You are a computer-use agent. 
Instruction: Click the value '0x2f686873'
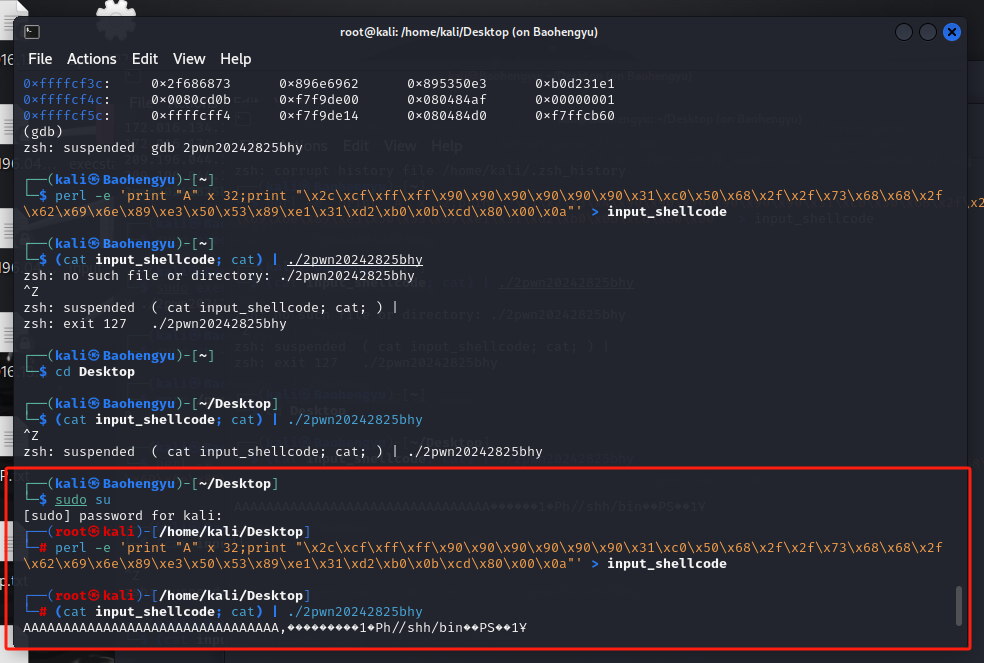(x=191, y=84)
